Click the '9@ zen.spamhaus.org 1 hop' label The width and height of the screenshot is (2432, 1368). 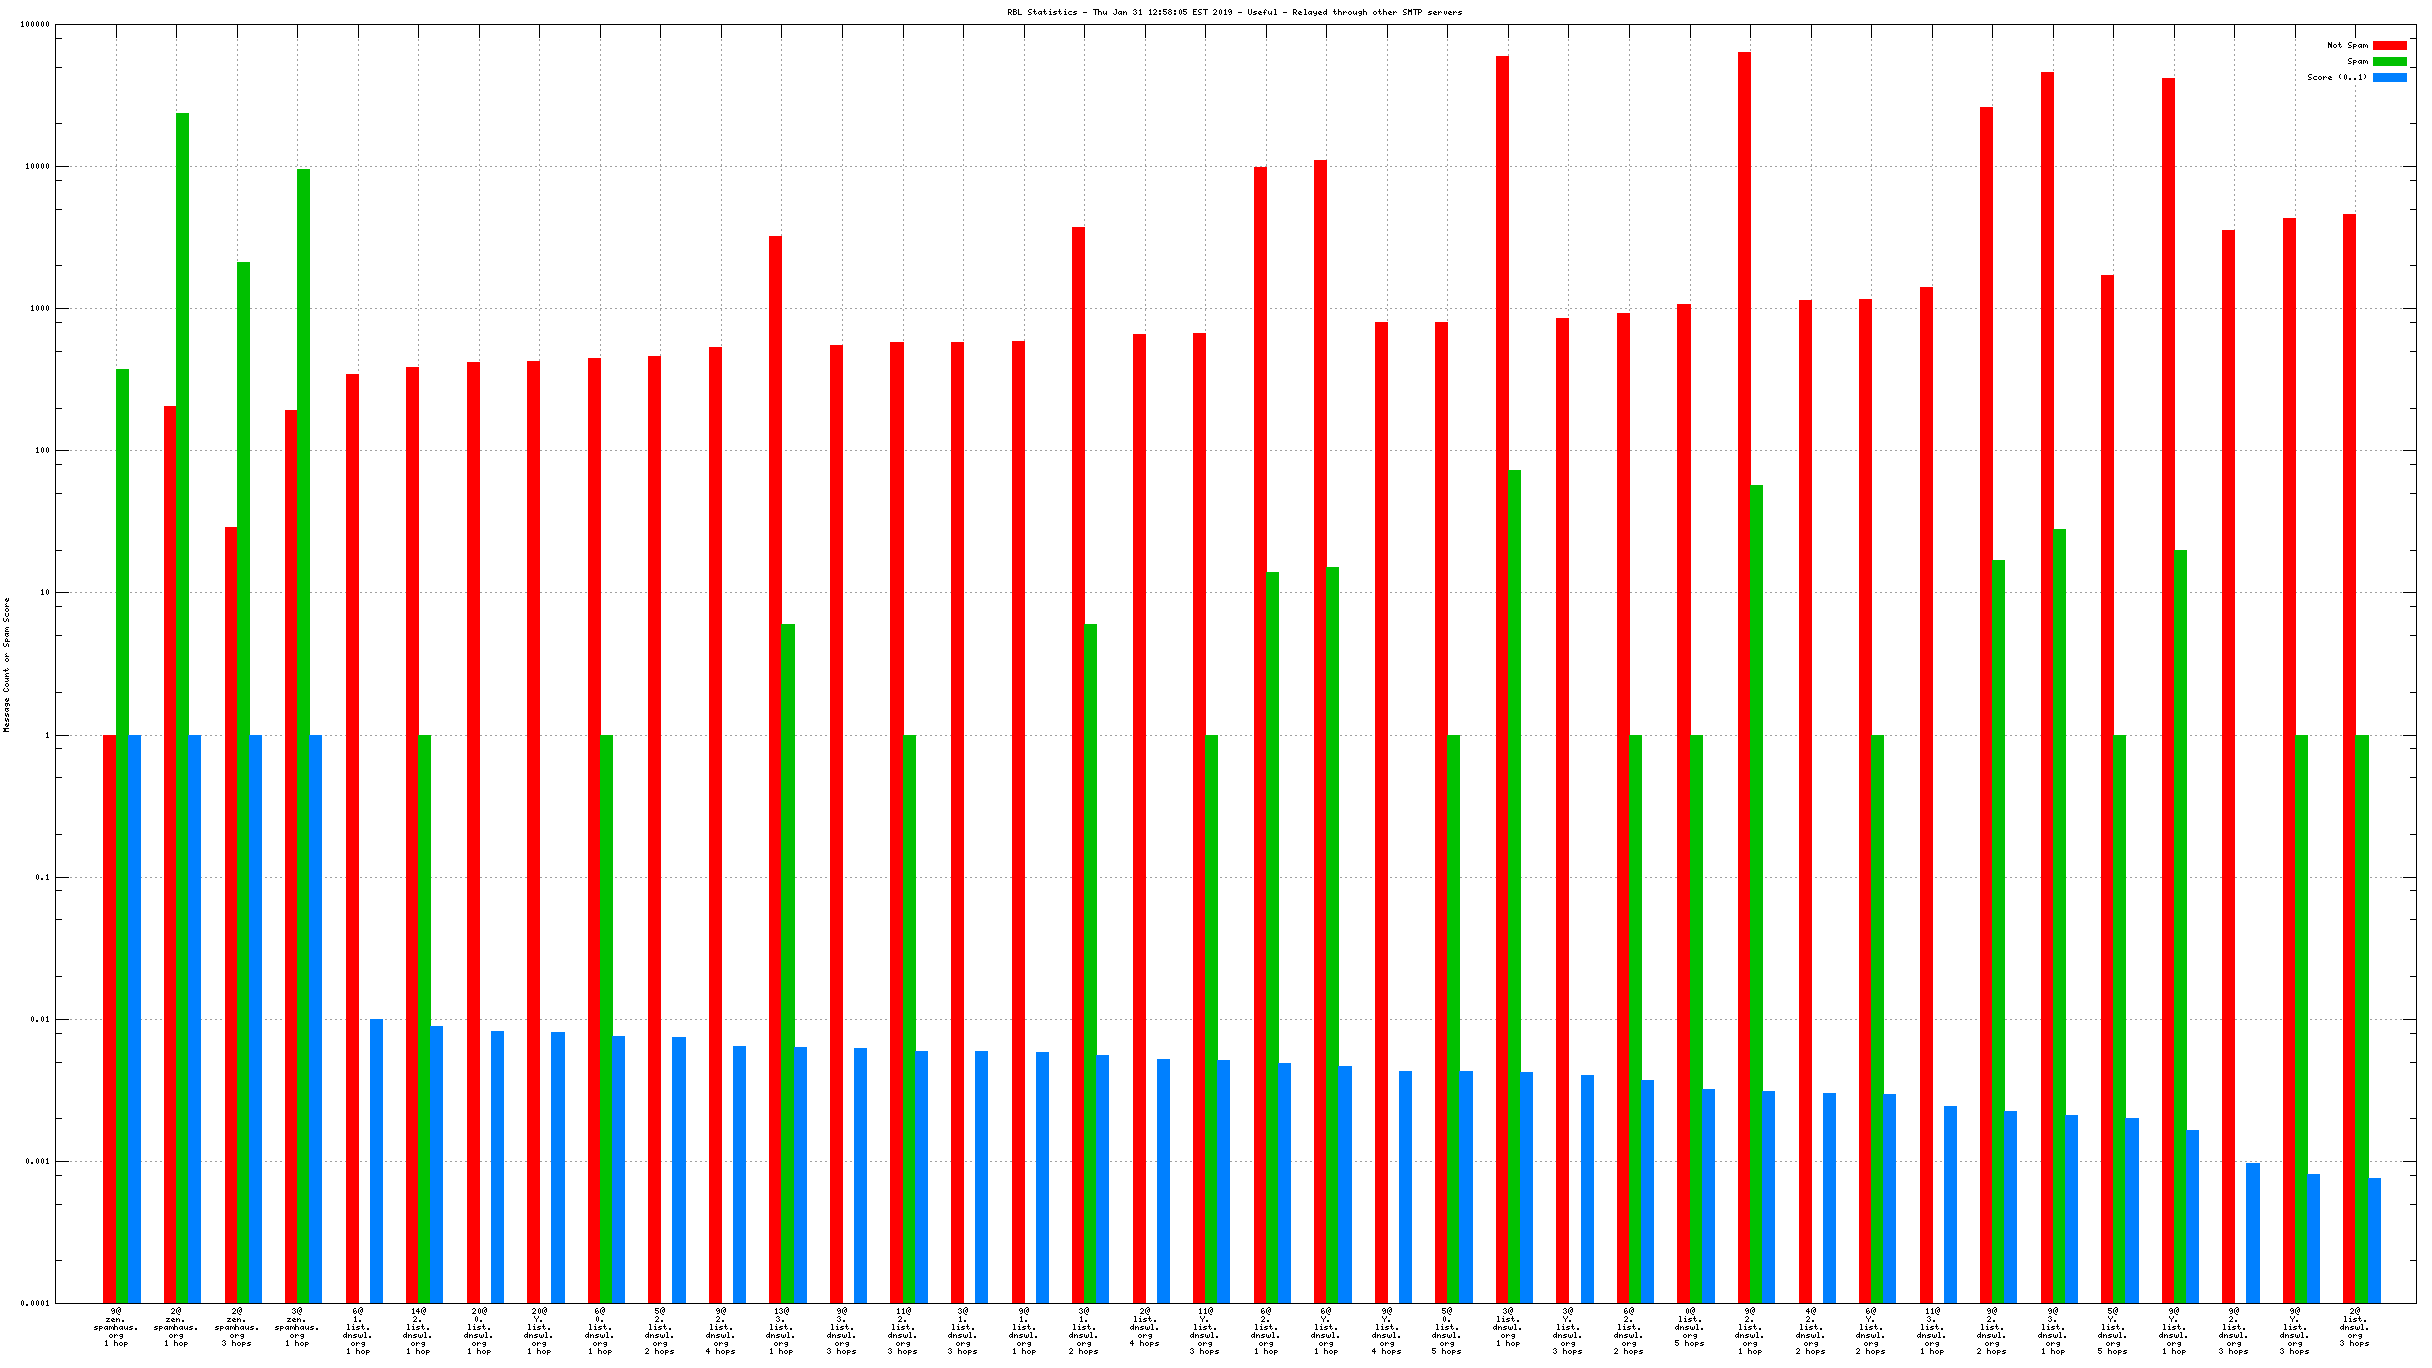click(116, 1326)
